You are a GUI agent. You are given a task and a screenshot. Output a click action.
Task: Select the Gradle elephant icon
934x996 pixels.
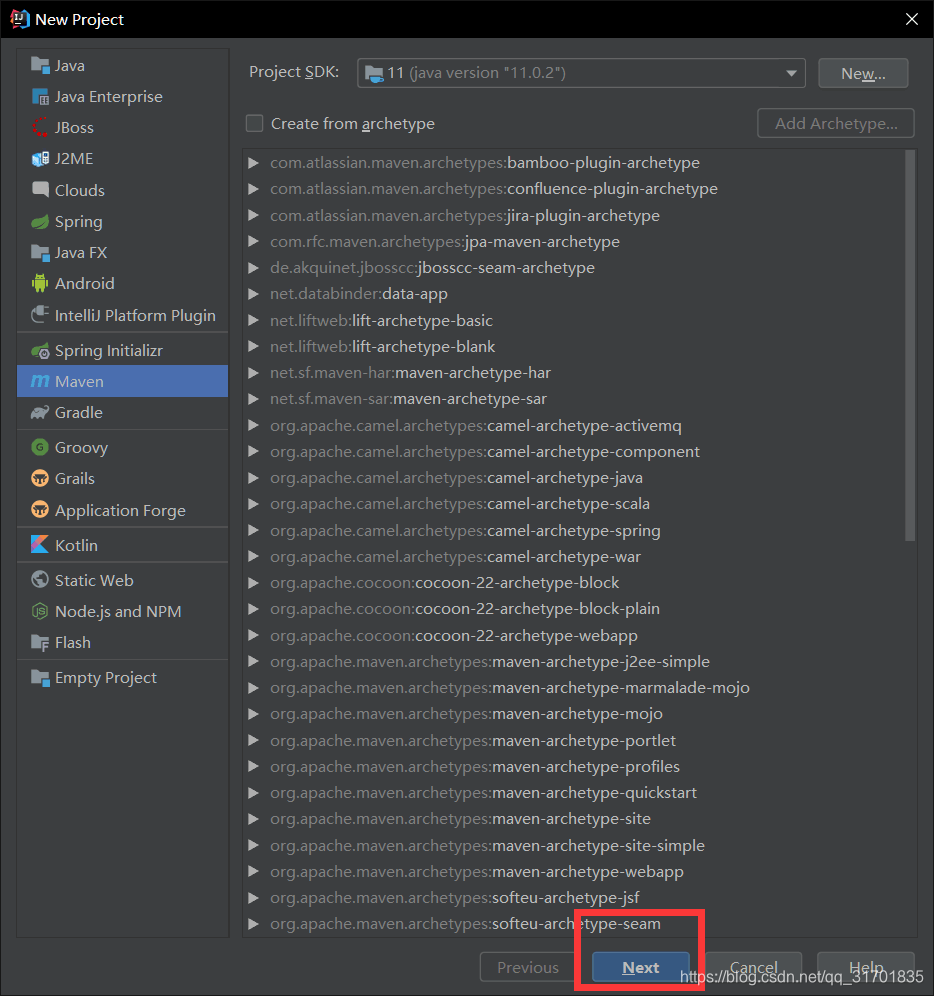(x=40, y=413)
